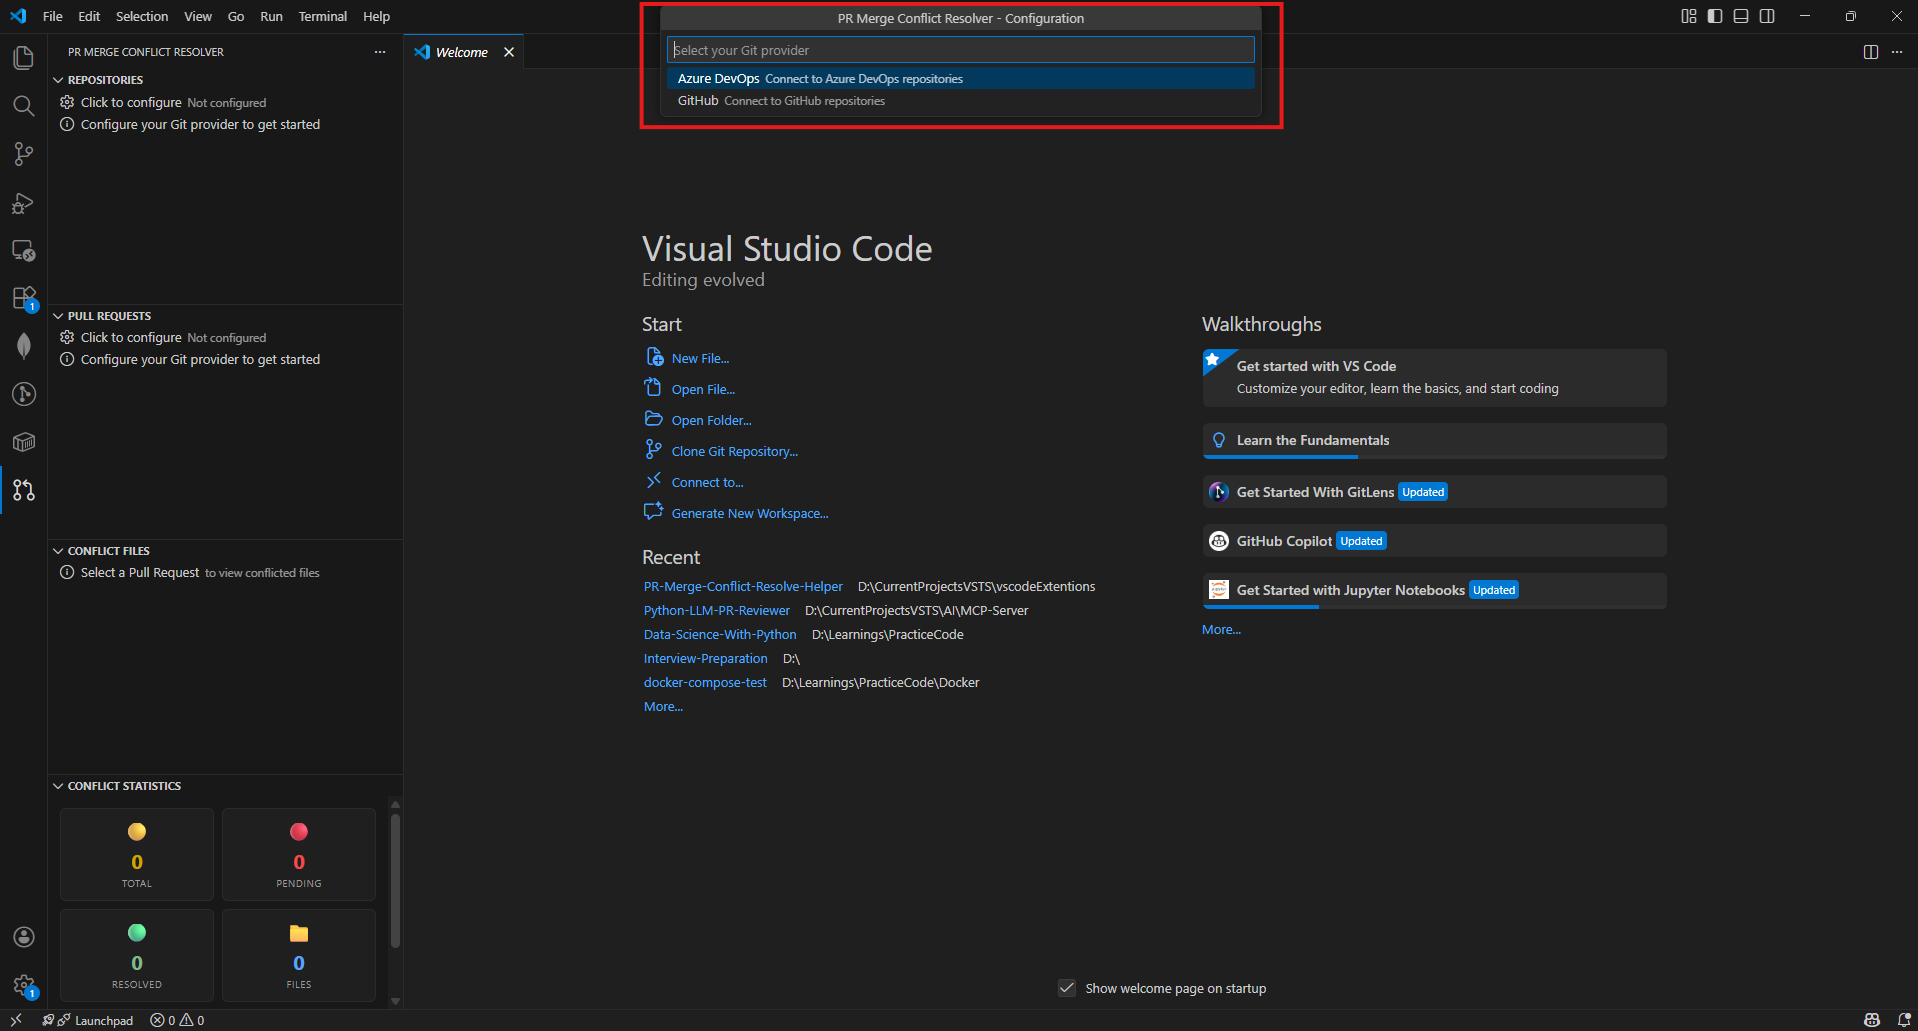Open the GitLens icon in activity bar

tap(23, 394)
